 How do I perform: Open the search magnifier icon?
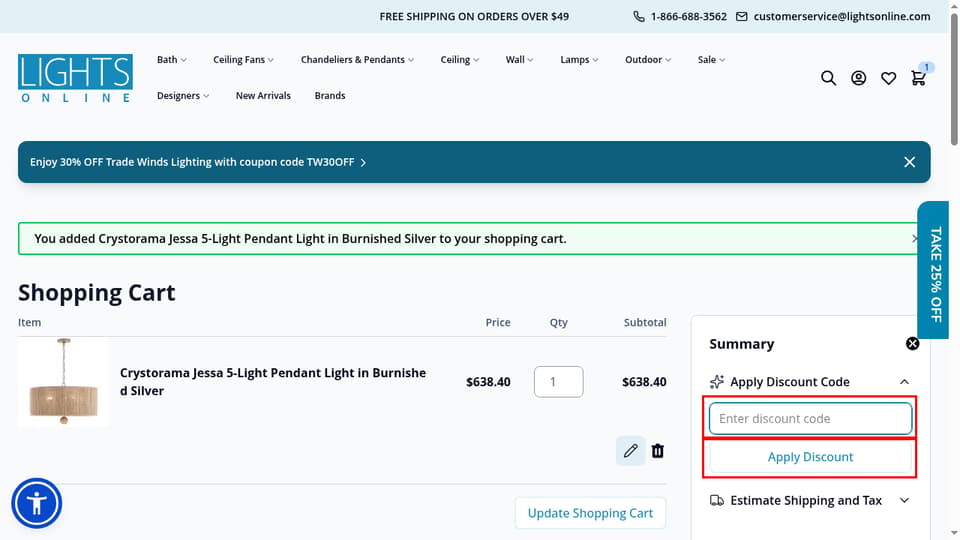coord(828,78)
